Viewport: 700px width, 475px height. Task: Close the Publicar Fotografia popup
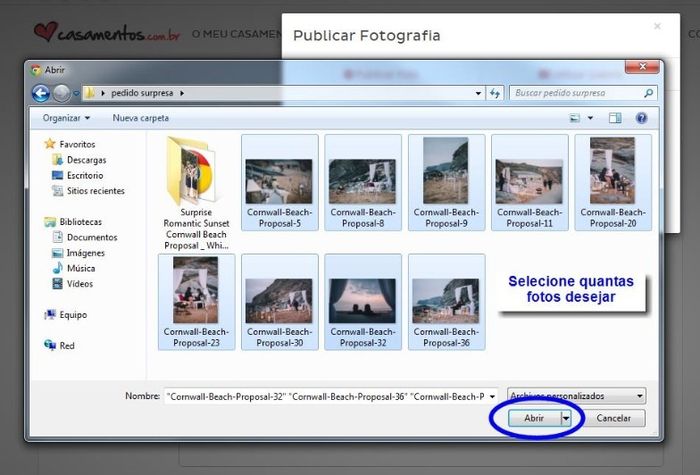[657, 26]
